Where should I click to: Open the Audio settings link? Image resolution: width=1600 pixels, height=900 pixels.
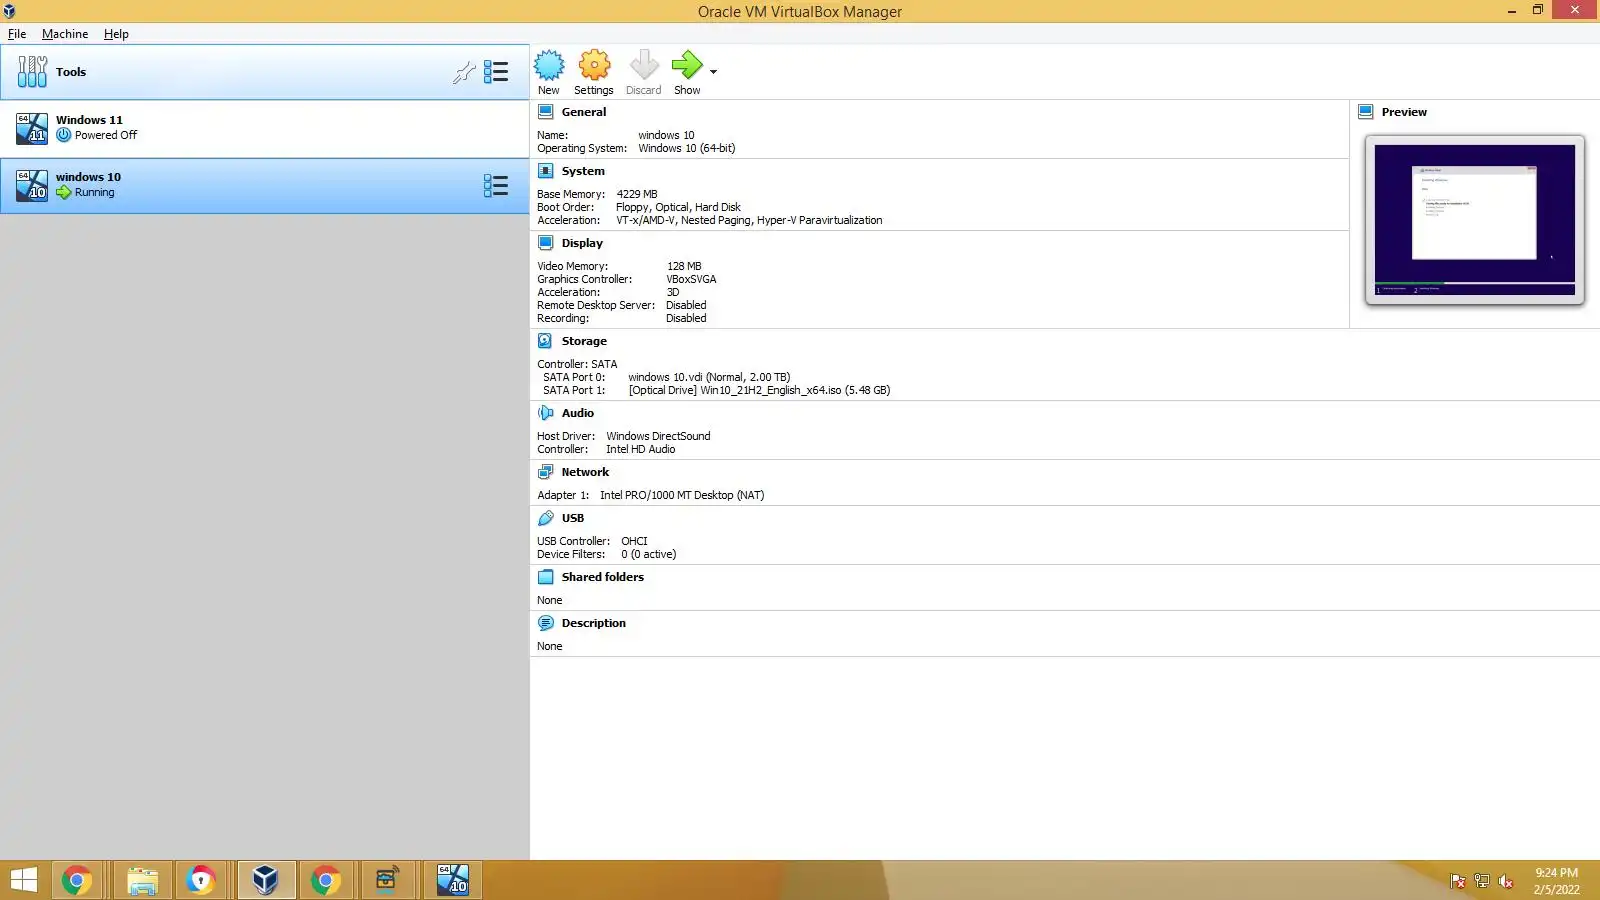pos(578,413)
